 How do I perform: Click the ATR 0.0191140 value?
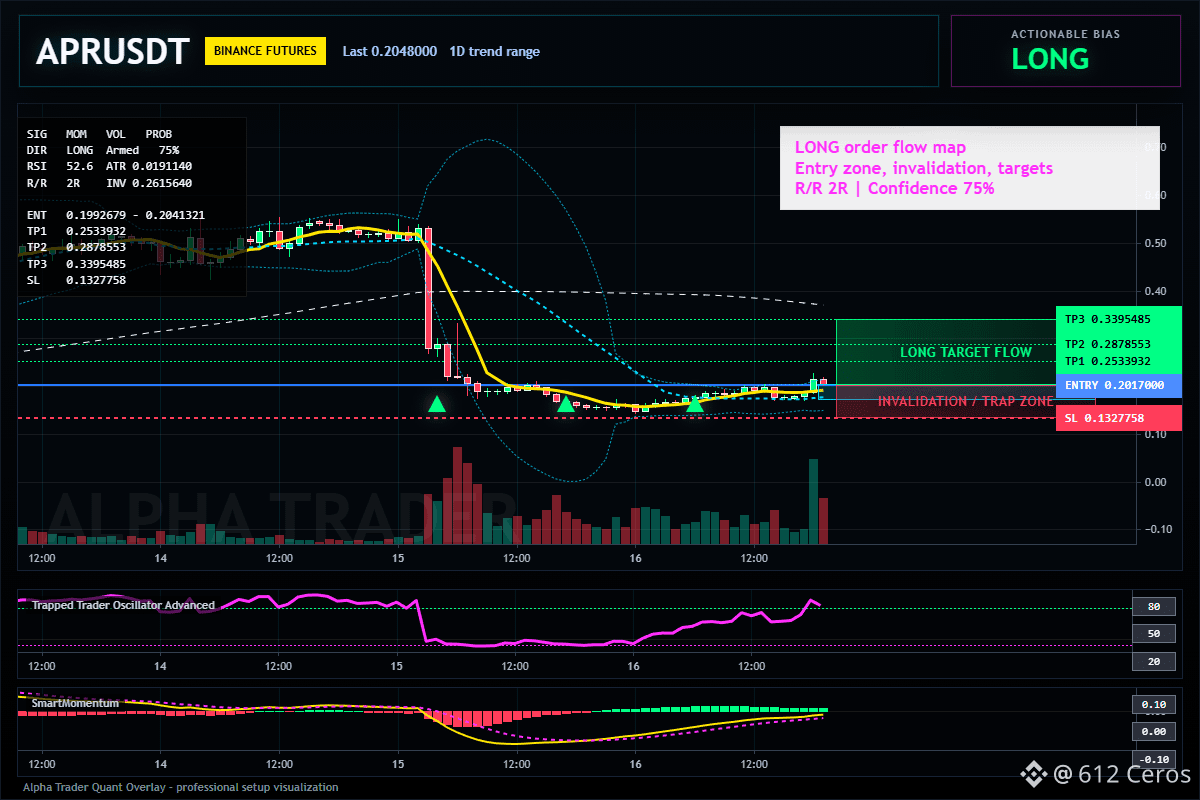point(149,166)
